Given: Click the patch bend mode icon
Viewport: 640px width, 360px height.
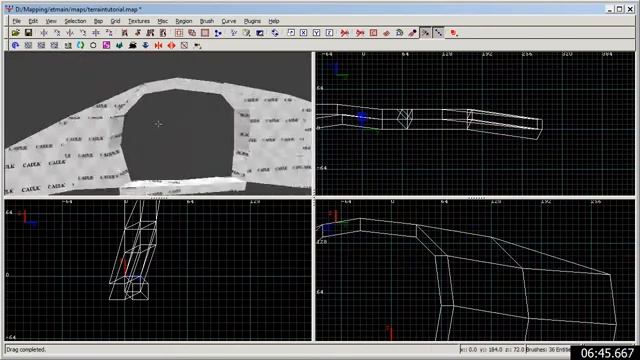Looking at the screenshot, I should [x=386, y=33].
